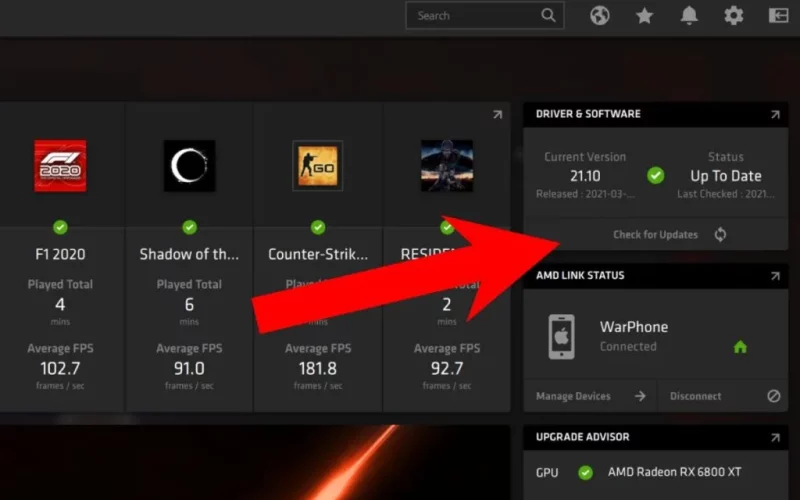Open settings gear icon
This screenshot has height=500, width=800.
(734, 16)
